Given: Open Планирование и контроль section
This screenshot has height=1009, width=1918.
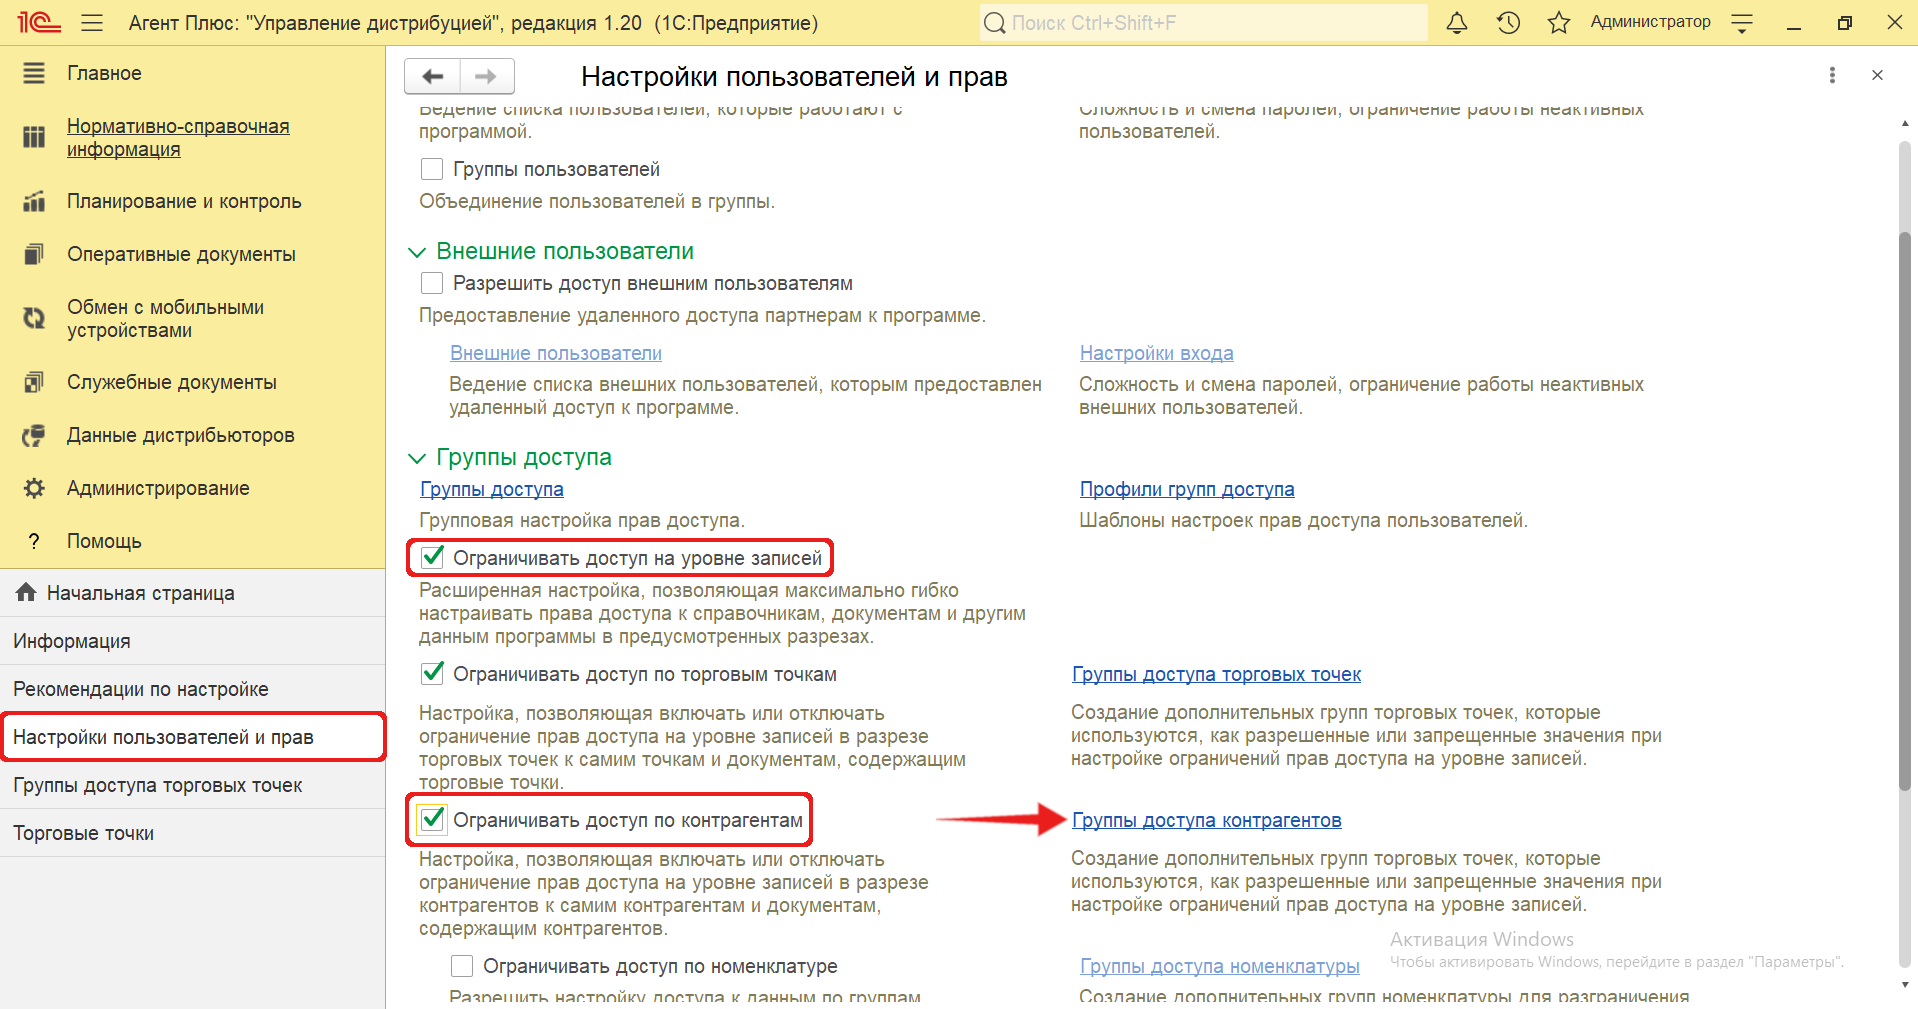Looking at the screenshot, I should (x=184, y=201).
